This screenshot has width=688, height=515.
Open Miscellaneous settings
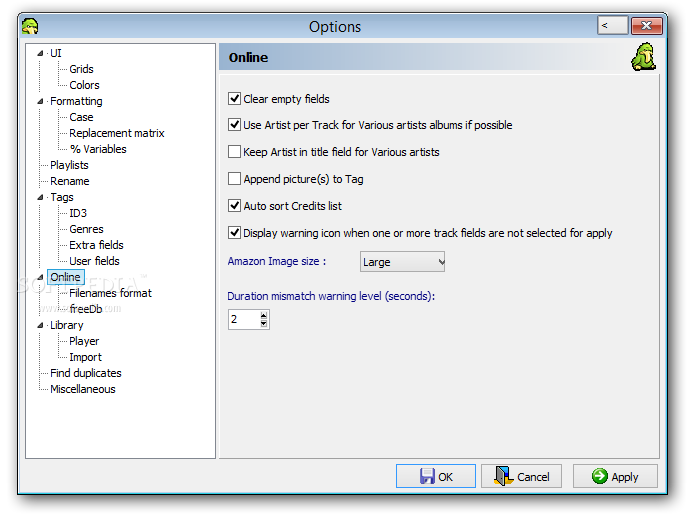pos(82,389)
